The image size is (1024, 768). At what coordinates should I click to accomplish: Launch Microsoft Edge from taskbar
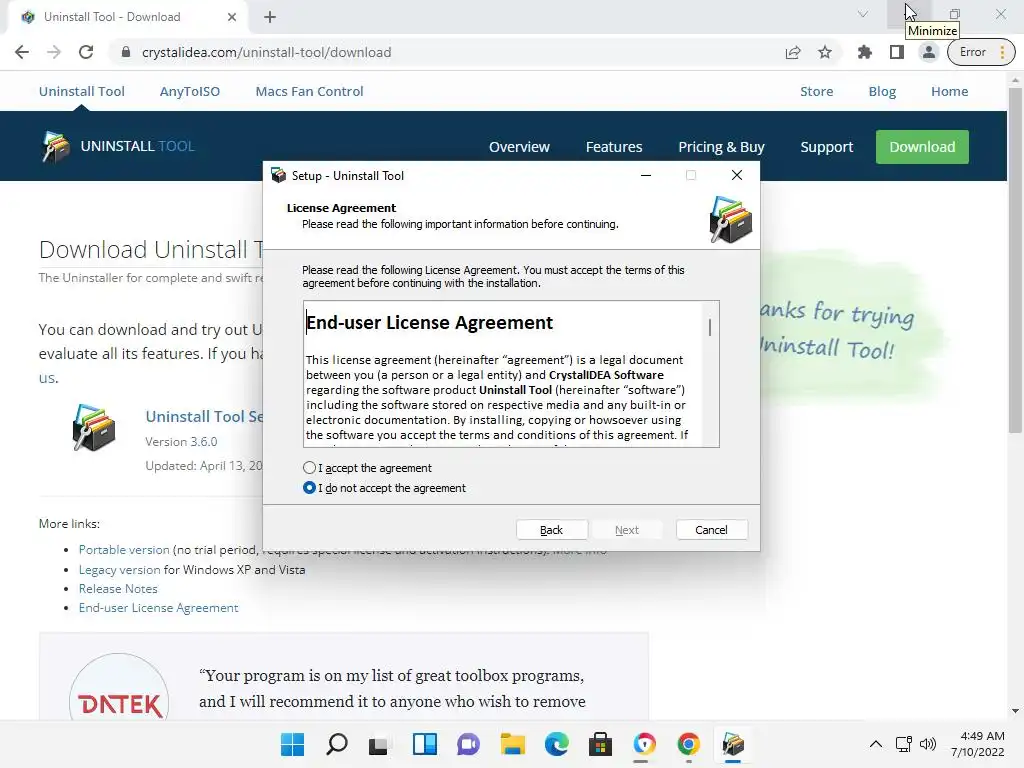(556, 744)
